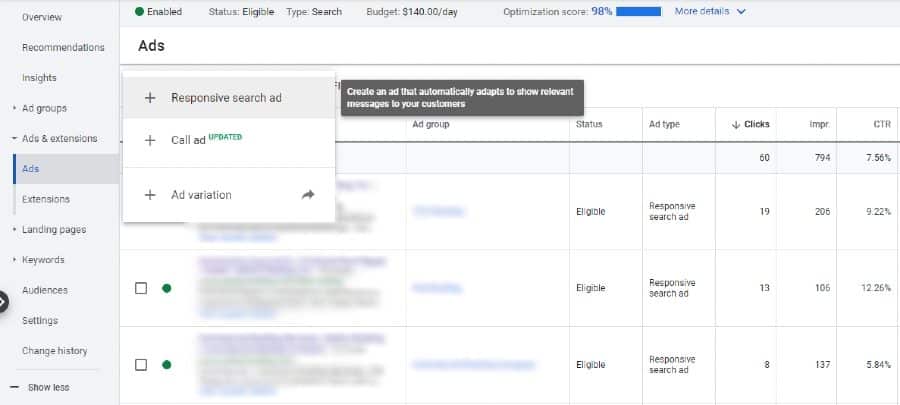This screenshot has height=405, width=900.
Task: Click the optimization score progress bar
Action: (639, 11)
